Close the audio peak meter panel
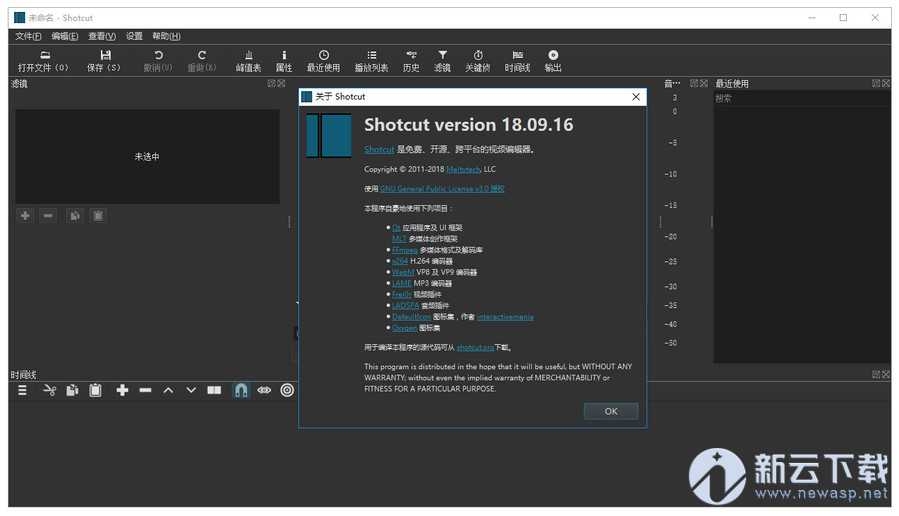This screenshot has width=899, height=516. pyautogui.click(x=704, y=84)
